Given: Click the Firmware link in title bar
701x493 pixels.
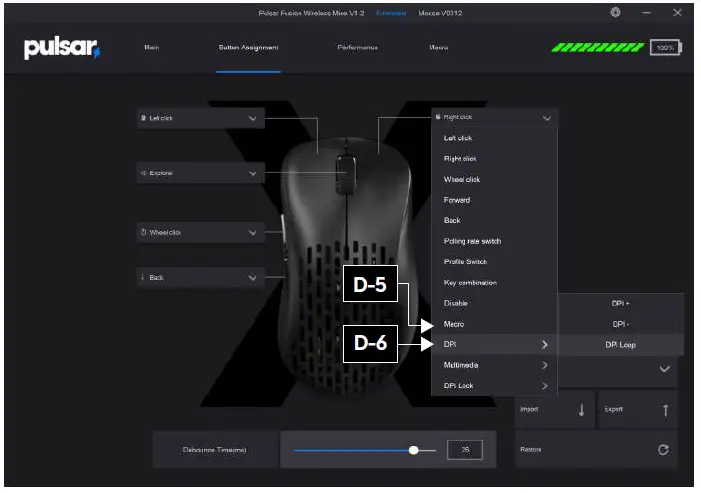Looking at the screenshot, I should click(391, 13).
